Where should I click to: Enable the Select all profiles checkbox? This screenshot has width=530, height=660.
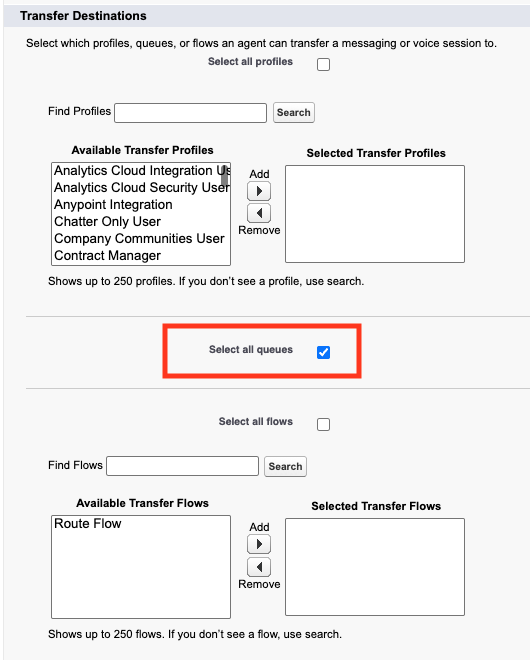coord(323,64)
